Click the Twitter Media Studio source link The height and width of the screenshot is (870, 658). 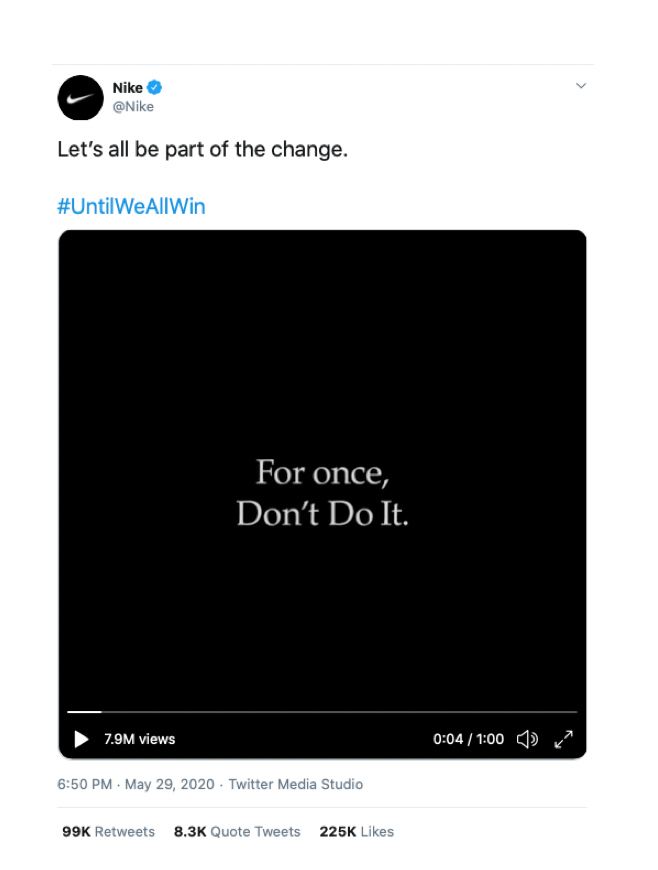click(296, 784)
